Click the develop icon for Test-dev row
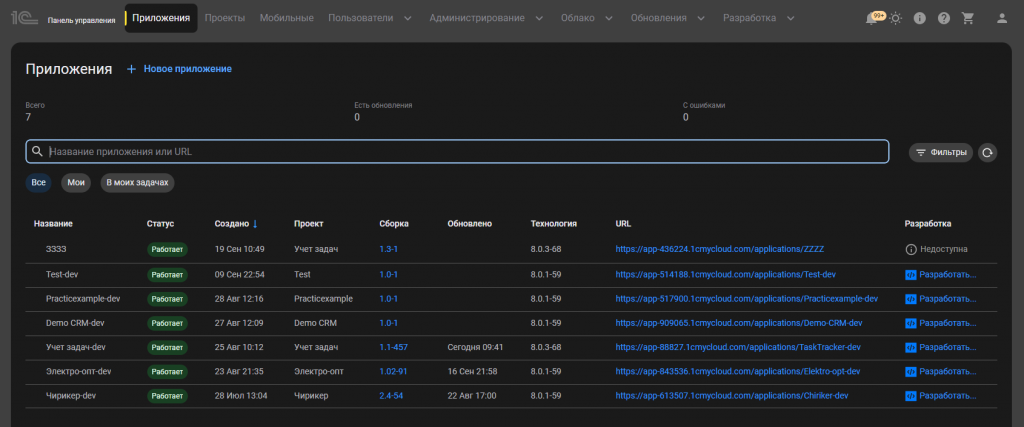Image resolution: width=1024 pixels, height=427 pixels. pos(910,274)
